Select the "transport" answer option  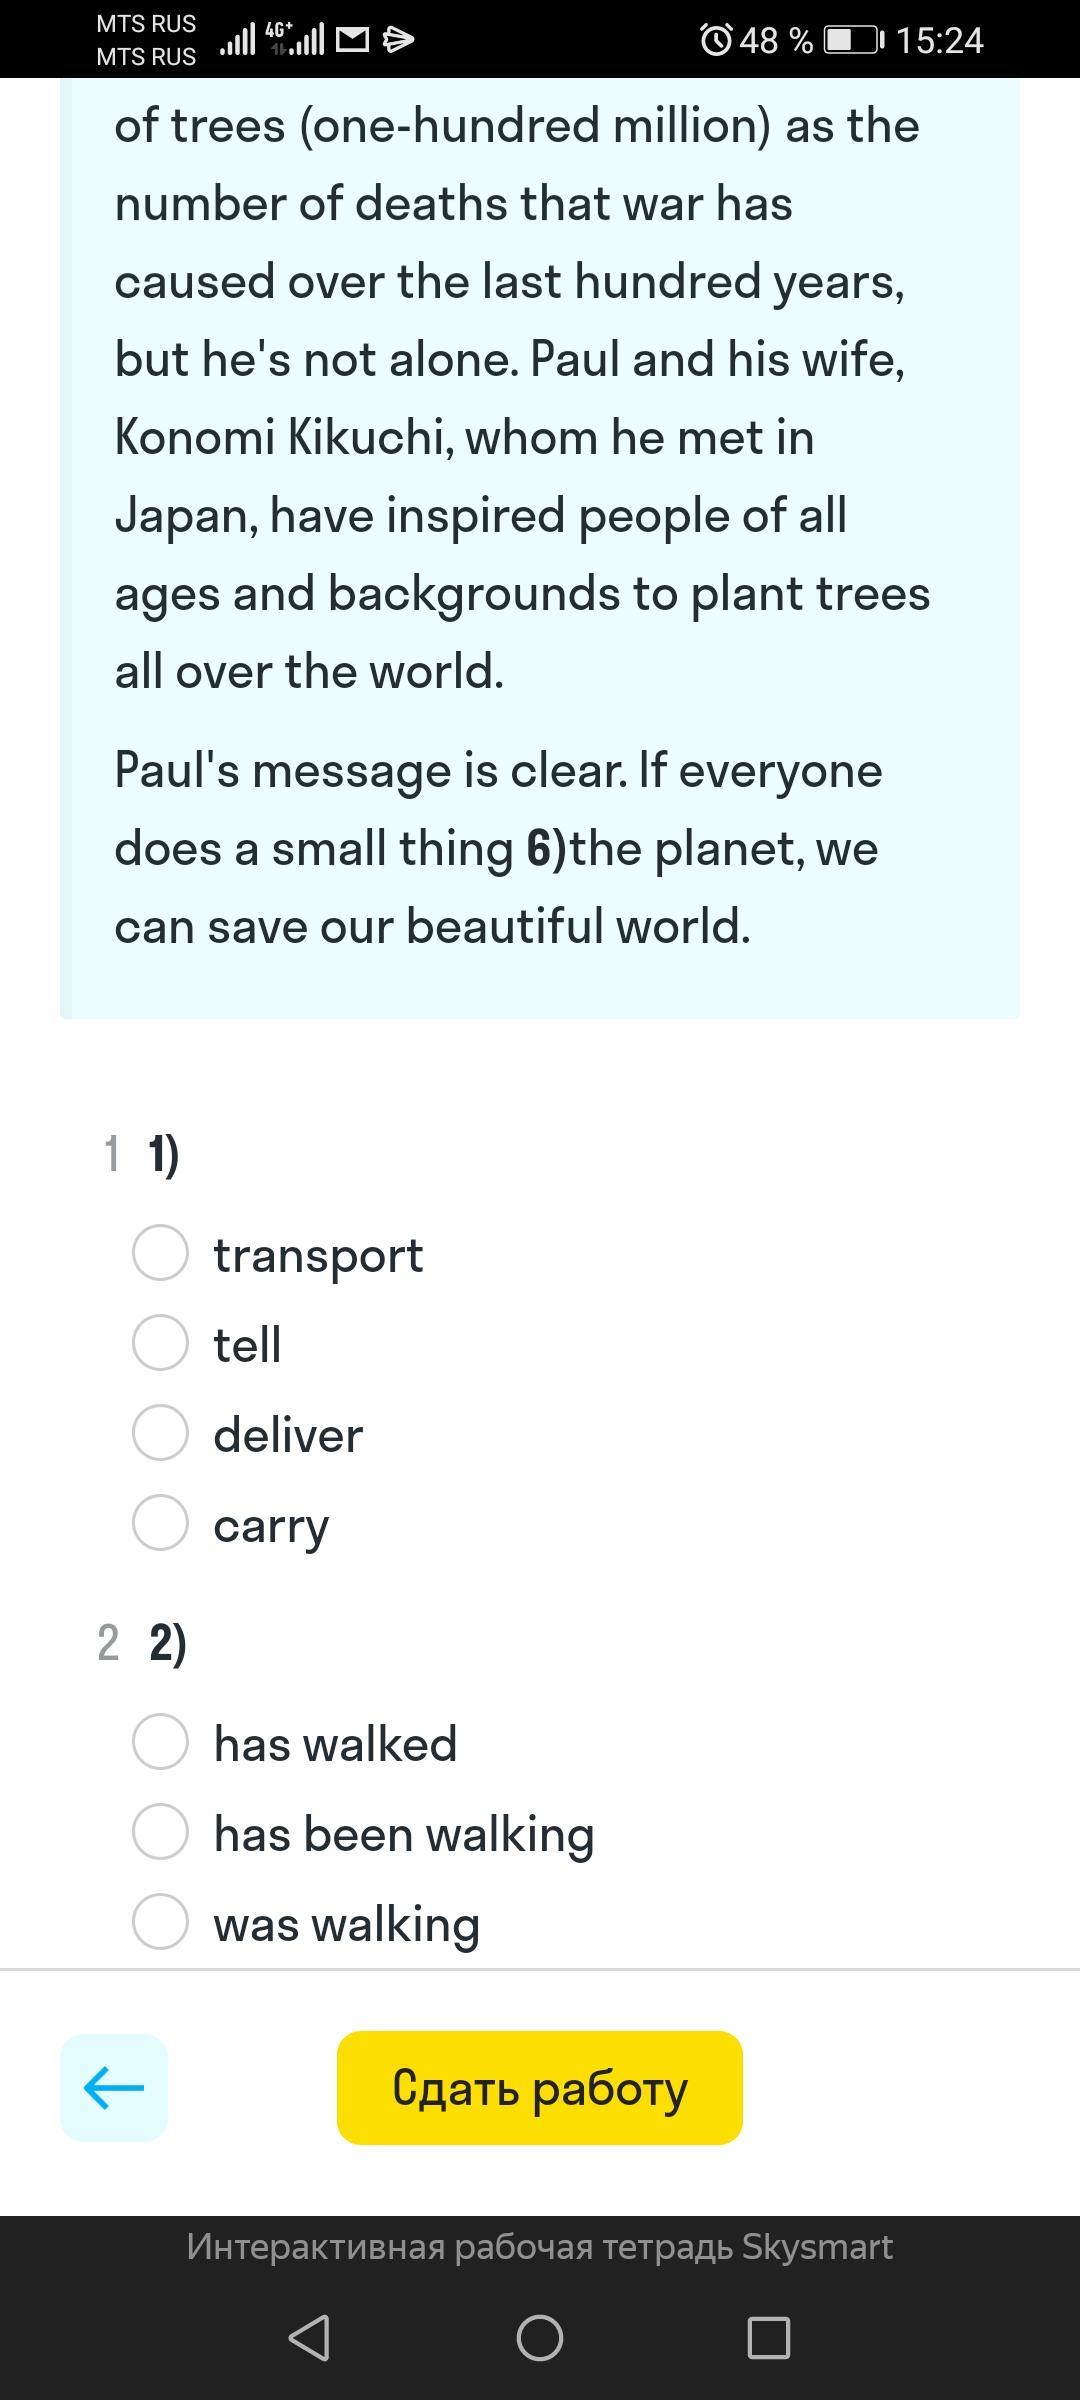279,1254
